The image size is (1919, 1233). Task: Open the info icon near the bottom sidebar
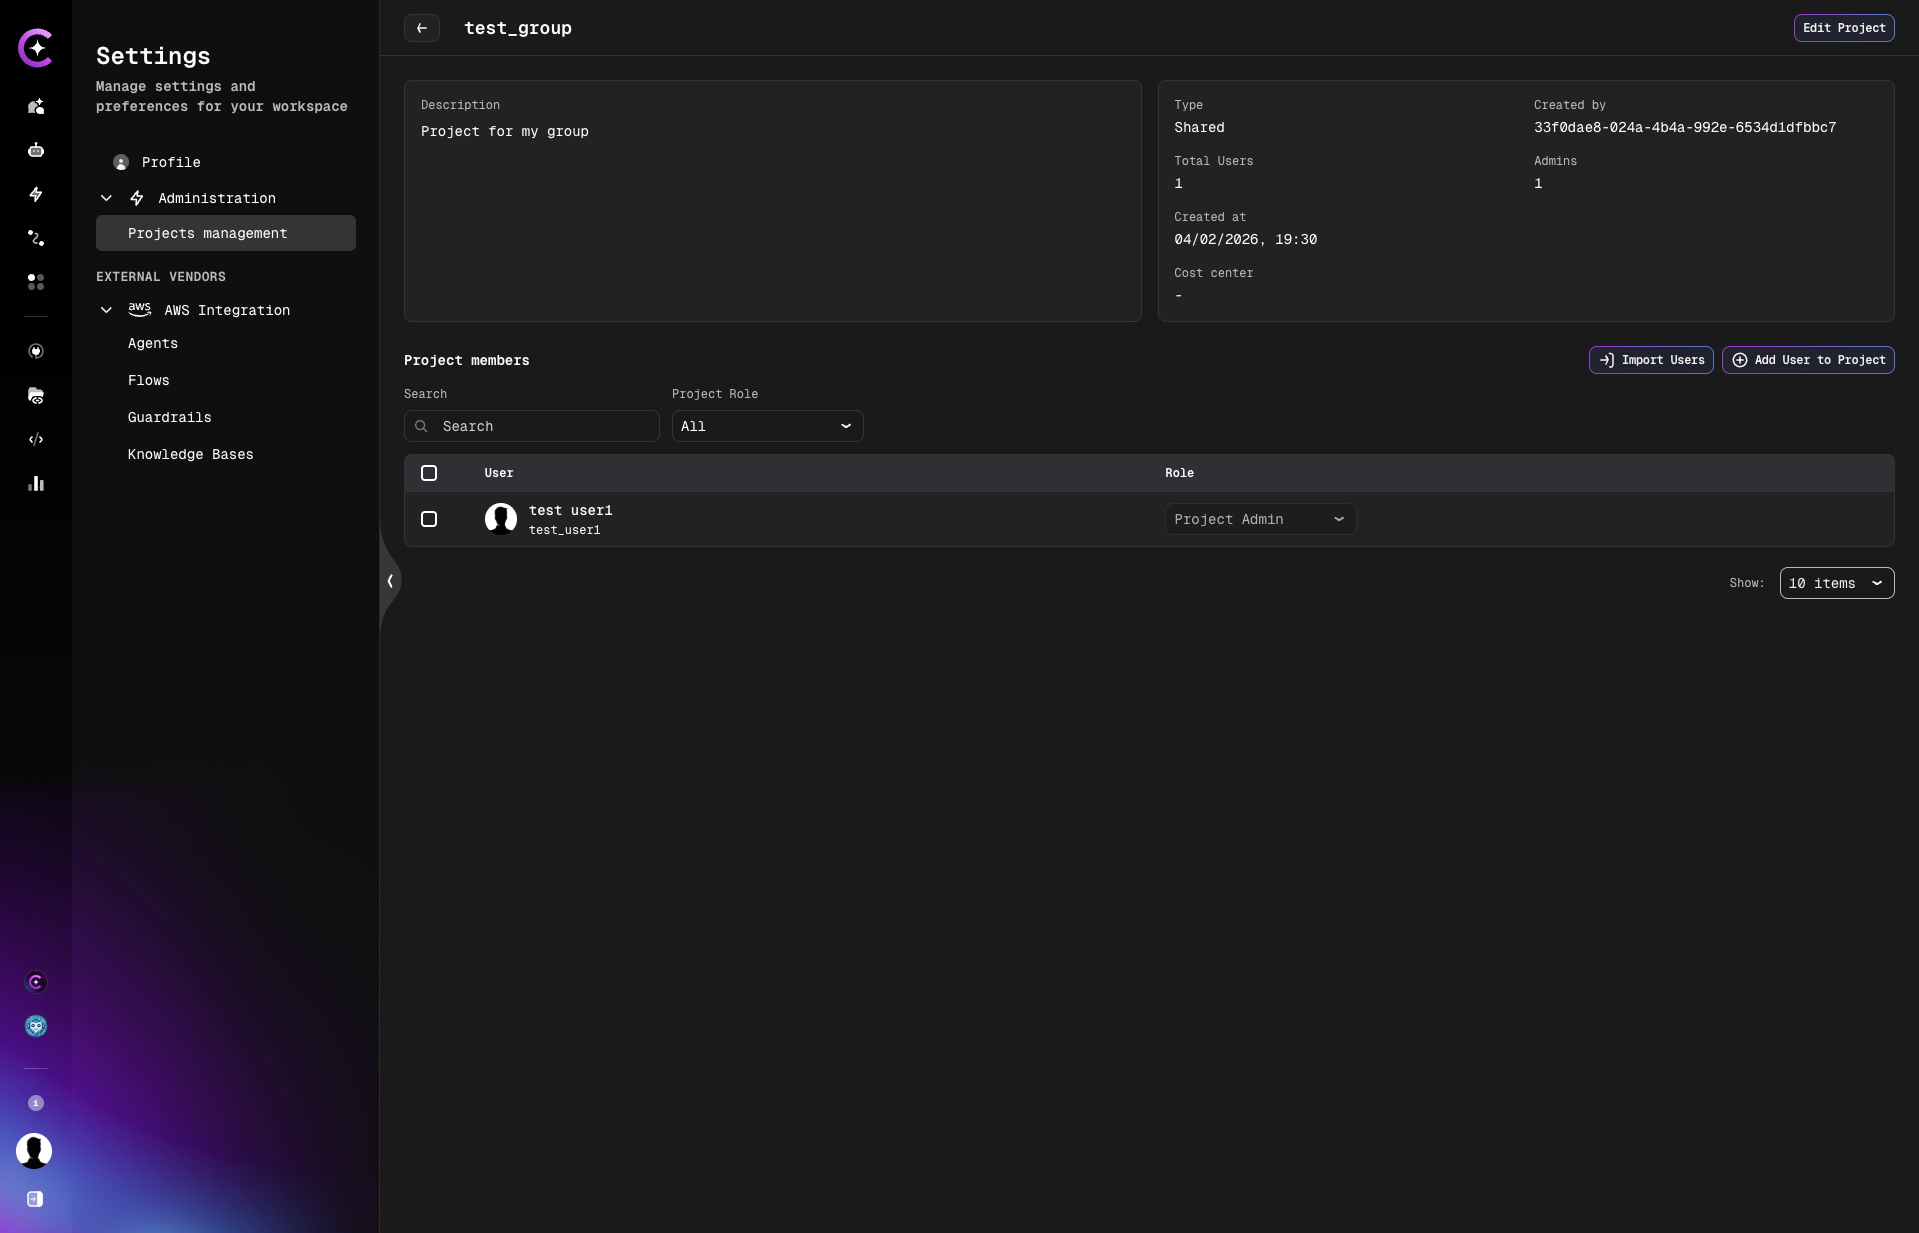pos(36,1104)
